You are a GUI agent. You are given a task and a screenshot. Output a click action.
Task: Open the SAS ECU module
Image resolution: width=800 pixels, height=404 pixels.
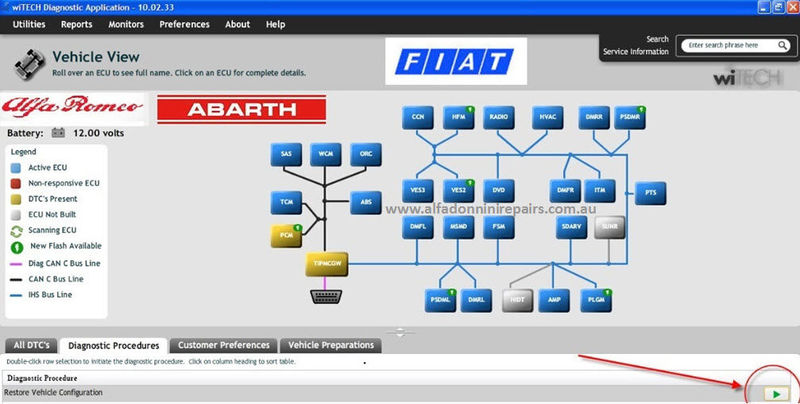click(286, 155)
